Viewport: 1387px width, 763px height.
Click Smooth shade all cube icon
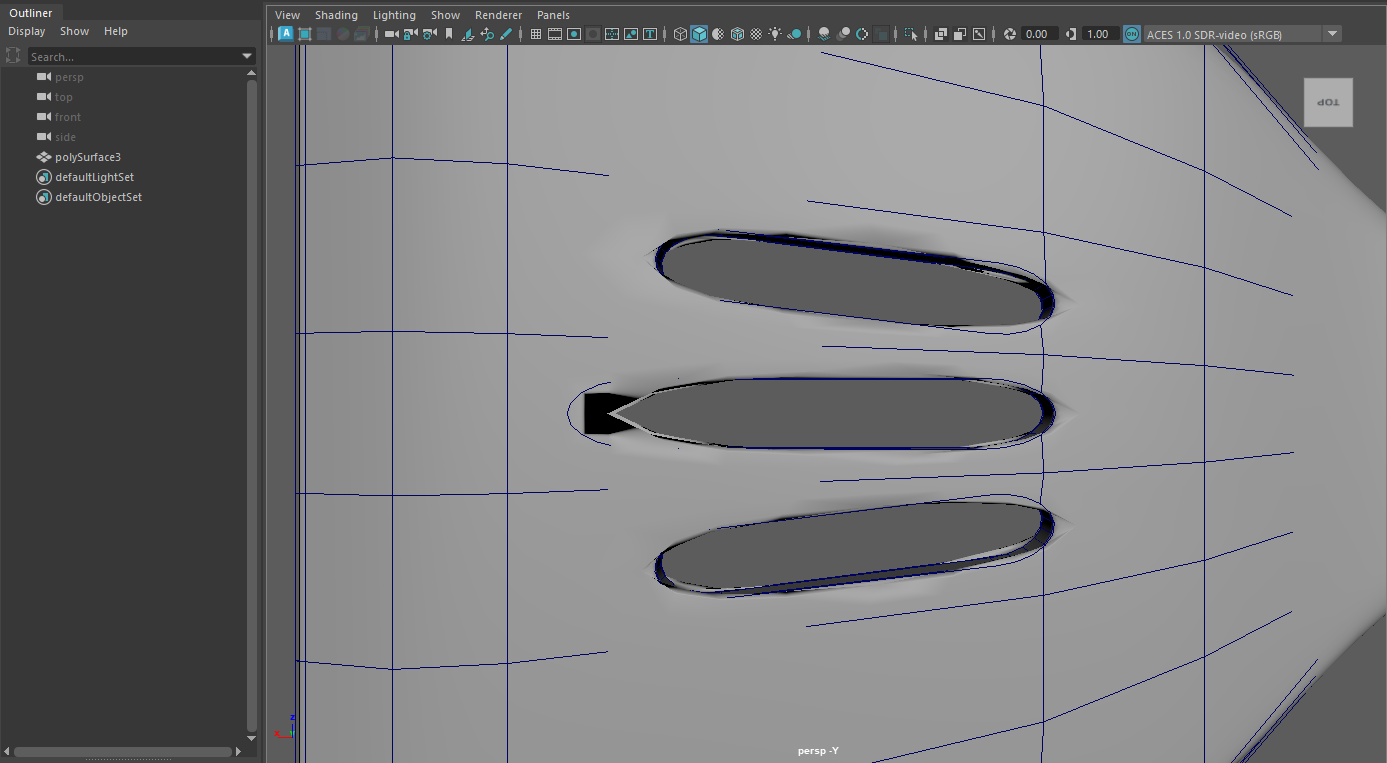click(699, 34)
